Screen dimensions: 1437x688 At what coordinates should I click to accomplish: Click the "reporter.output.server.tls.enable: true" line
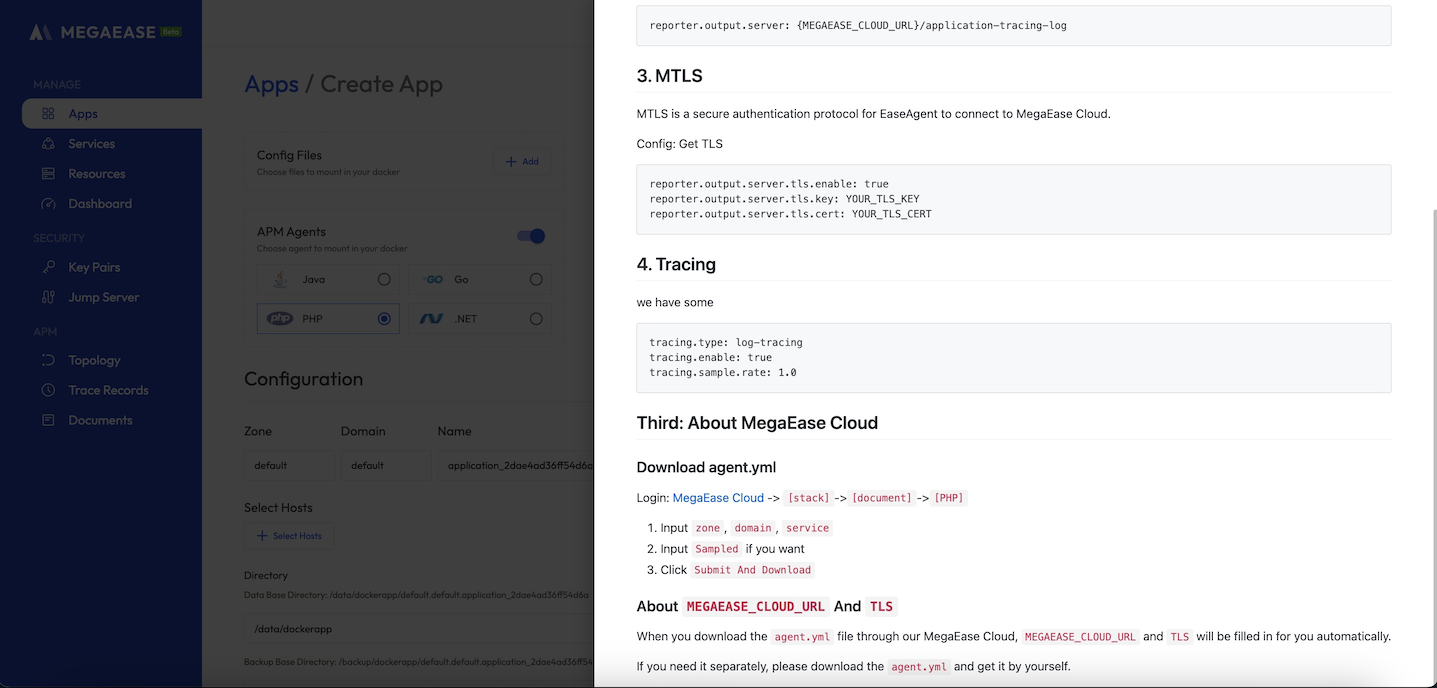click(x=769, y=184)
